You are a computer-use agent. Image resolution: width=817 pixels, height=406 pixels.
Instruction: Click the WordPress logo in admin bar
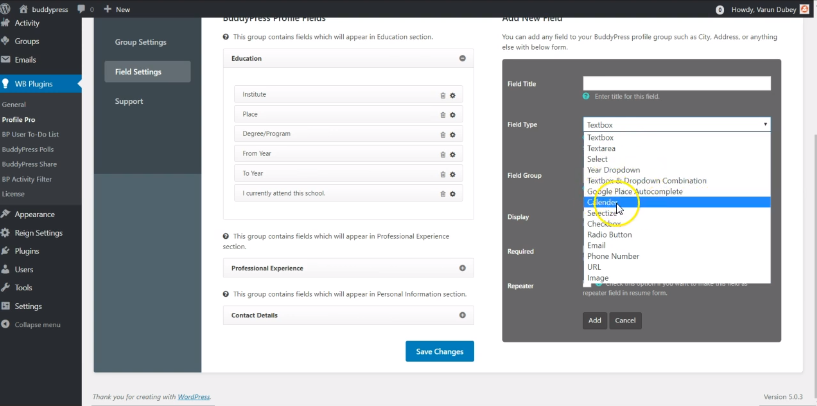coord(6,9)
